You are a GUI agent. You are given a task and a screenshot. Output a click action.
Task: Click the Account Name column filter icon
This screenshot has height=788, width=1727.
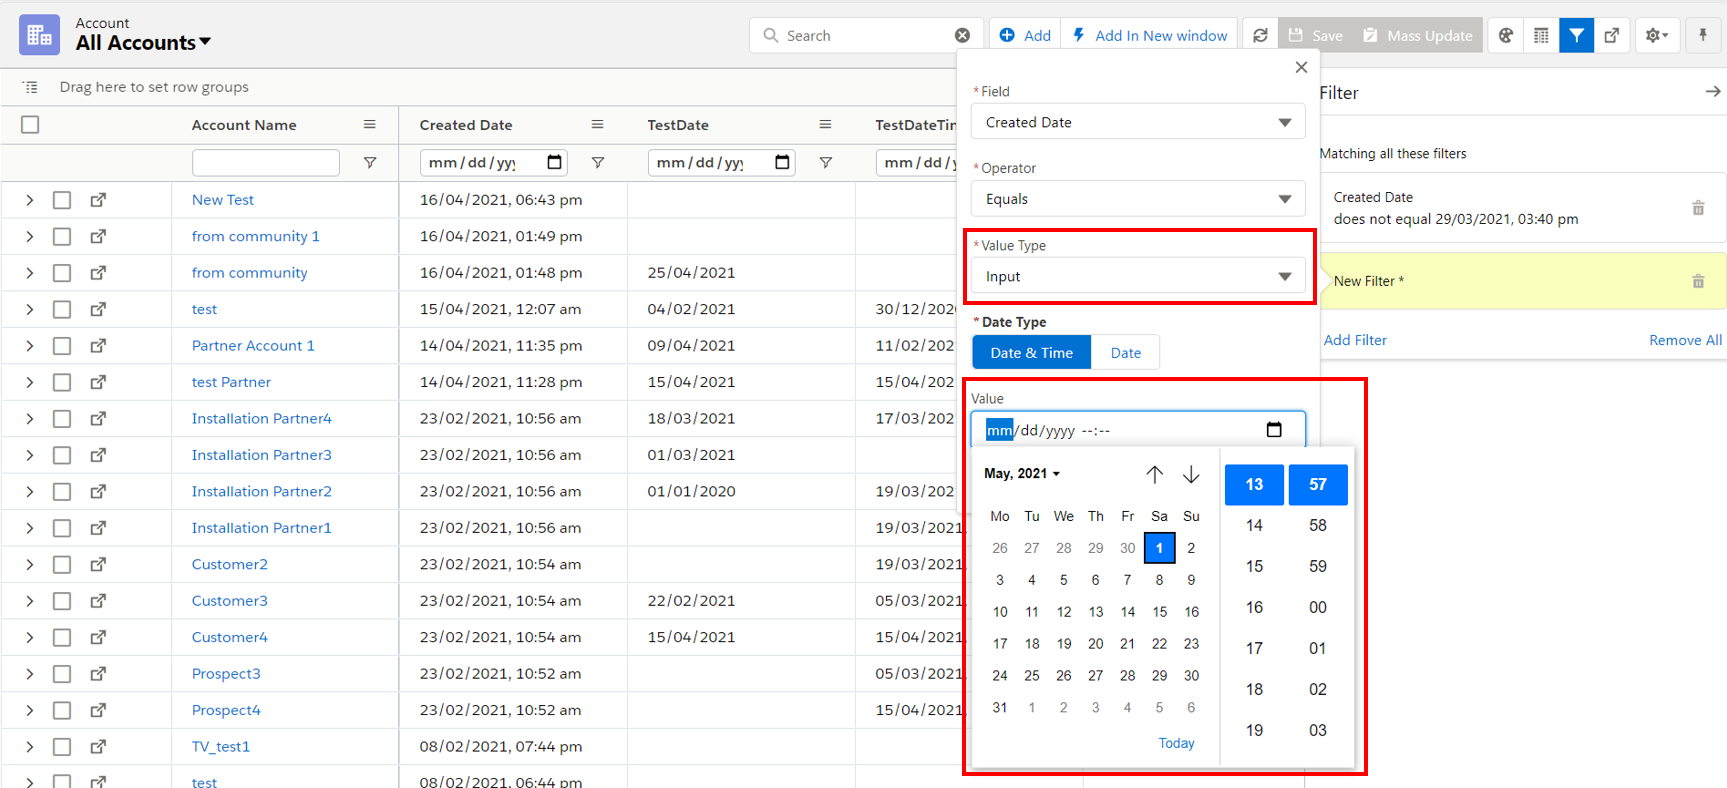pos(370,162)
